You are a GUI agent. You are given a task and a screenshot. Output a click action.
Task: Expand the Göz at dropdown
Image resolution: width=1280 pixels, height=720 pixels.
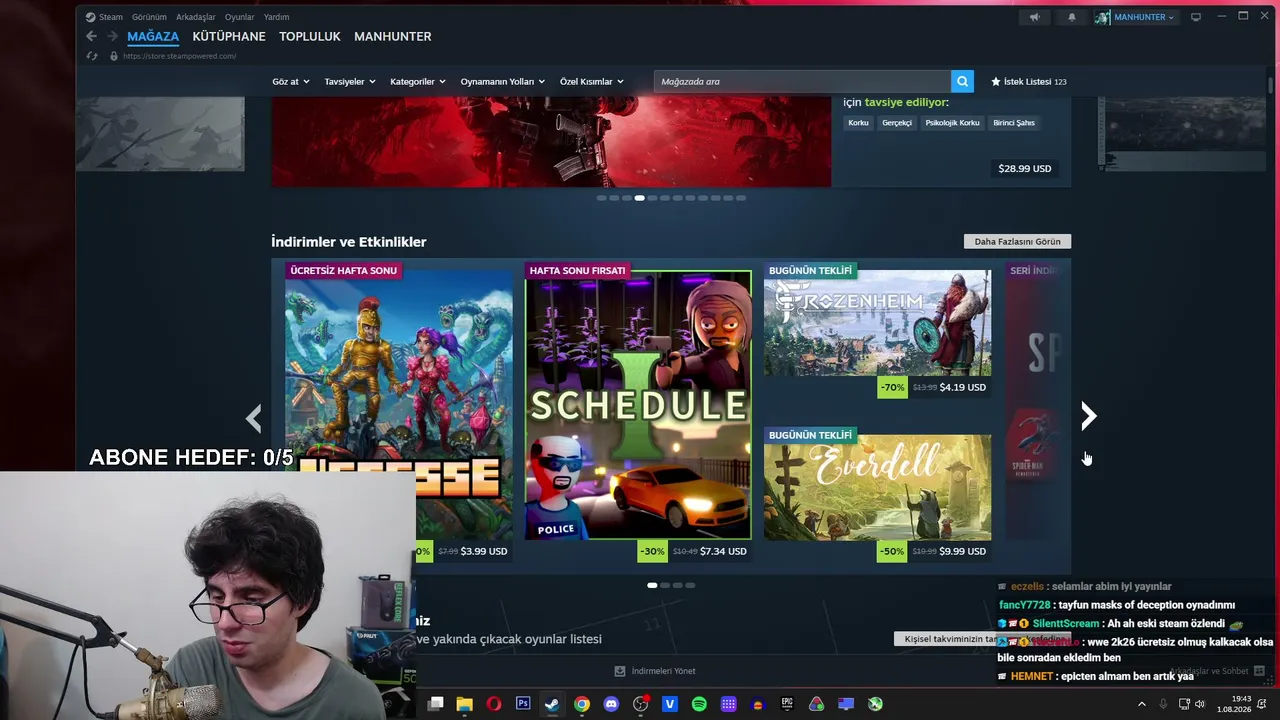pos(291,82)
